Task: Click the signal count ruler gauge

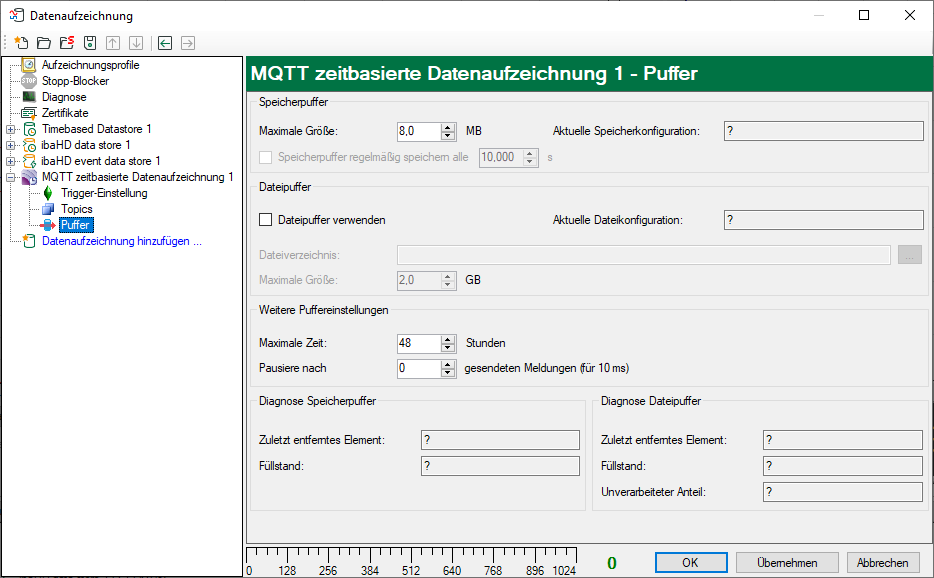Action: click(412, 562)
